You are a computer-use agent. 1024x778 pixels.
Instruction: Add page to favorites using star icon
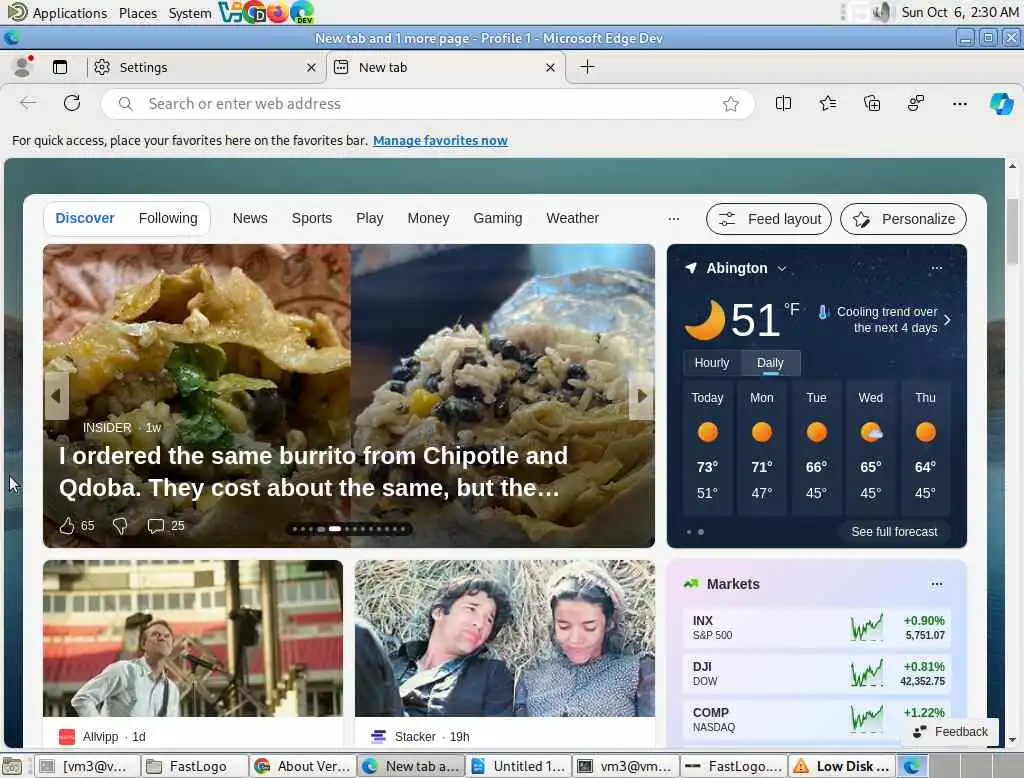pos(731,104)
